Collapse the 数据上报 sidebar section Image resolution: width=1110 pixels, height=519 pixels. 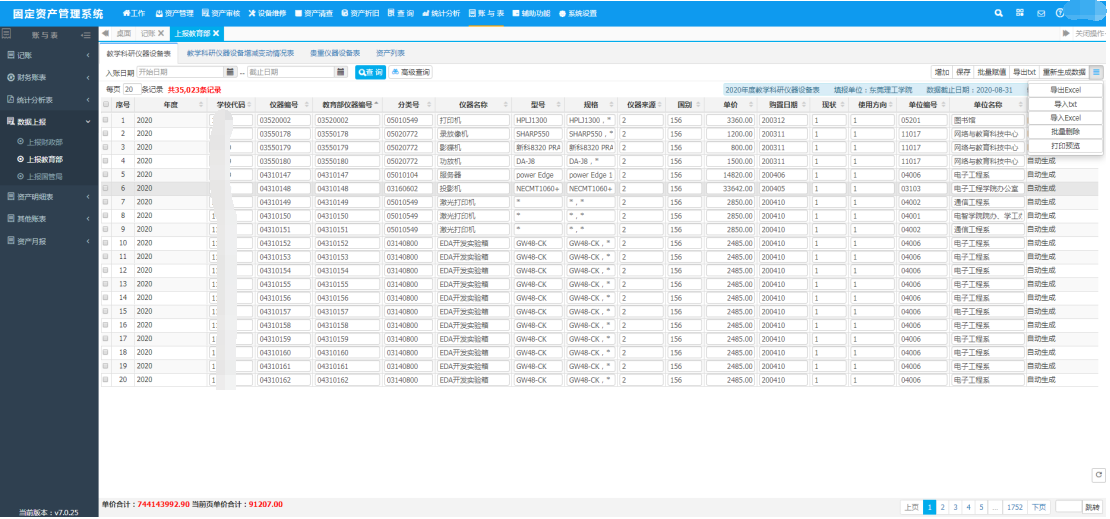click(49, 122)
